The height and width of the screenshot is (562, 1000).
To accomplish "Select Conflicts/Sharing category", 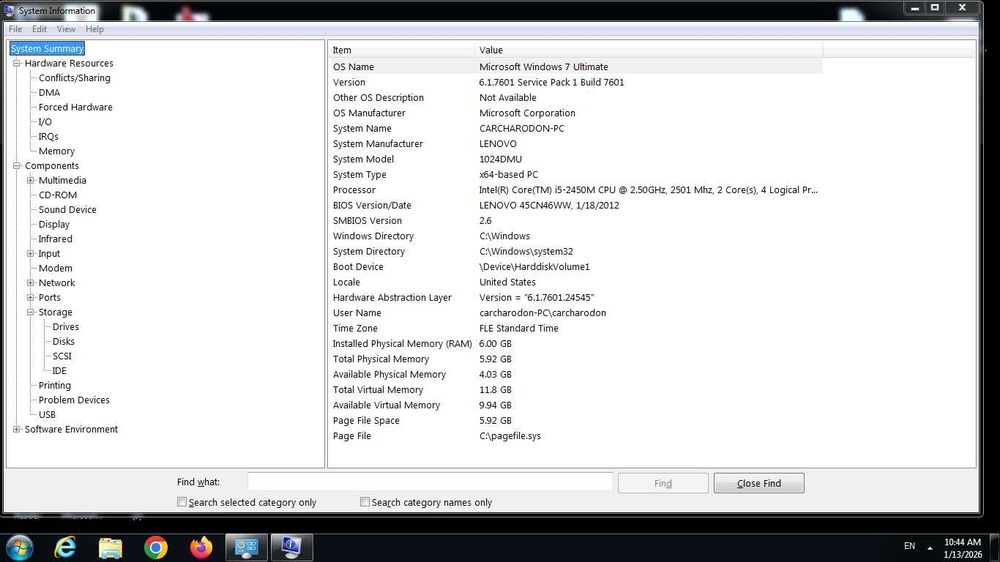I will pos(75,78).
